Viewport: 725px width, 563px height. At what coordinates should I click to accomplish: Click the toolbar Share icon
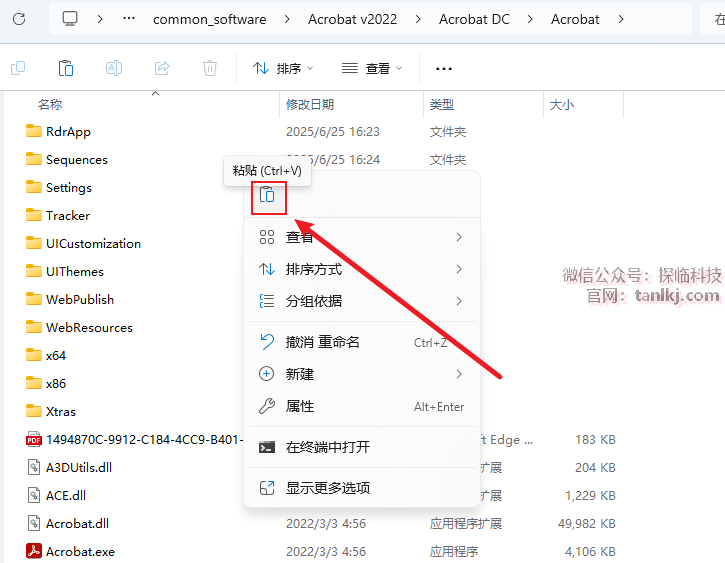(x=162, y=68)
